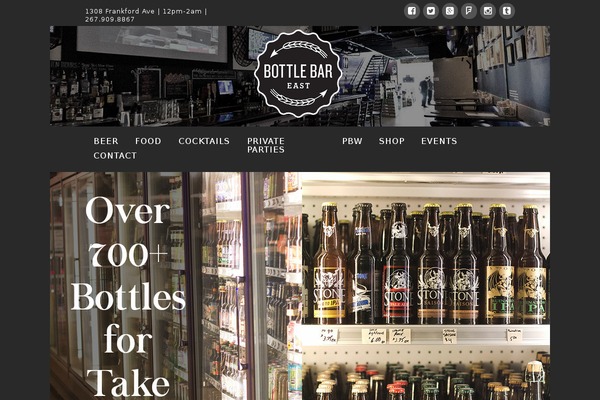This screenshot has width=600, height=400.
Task: Click the Google Plus icon
Action: (x=450, y=11)
